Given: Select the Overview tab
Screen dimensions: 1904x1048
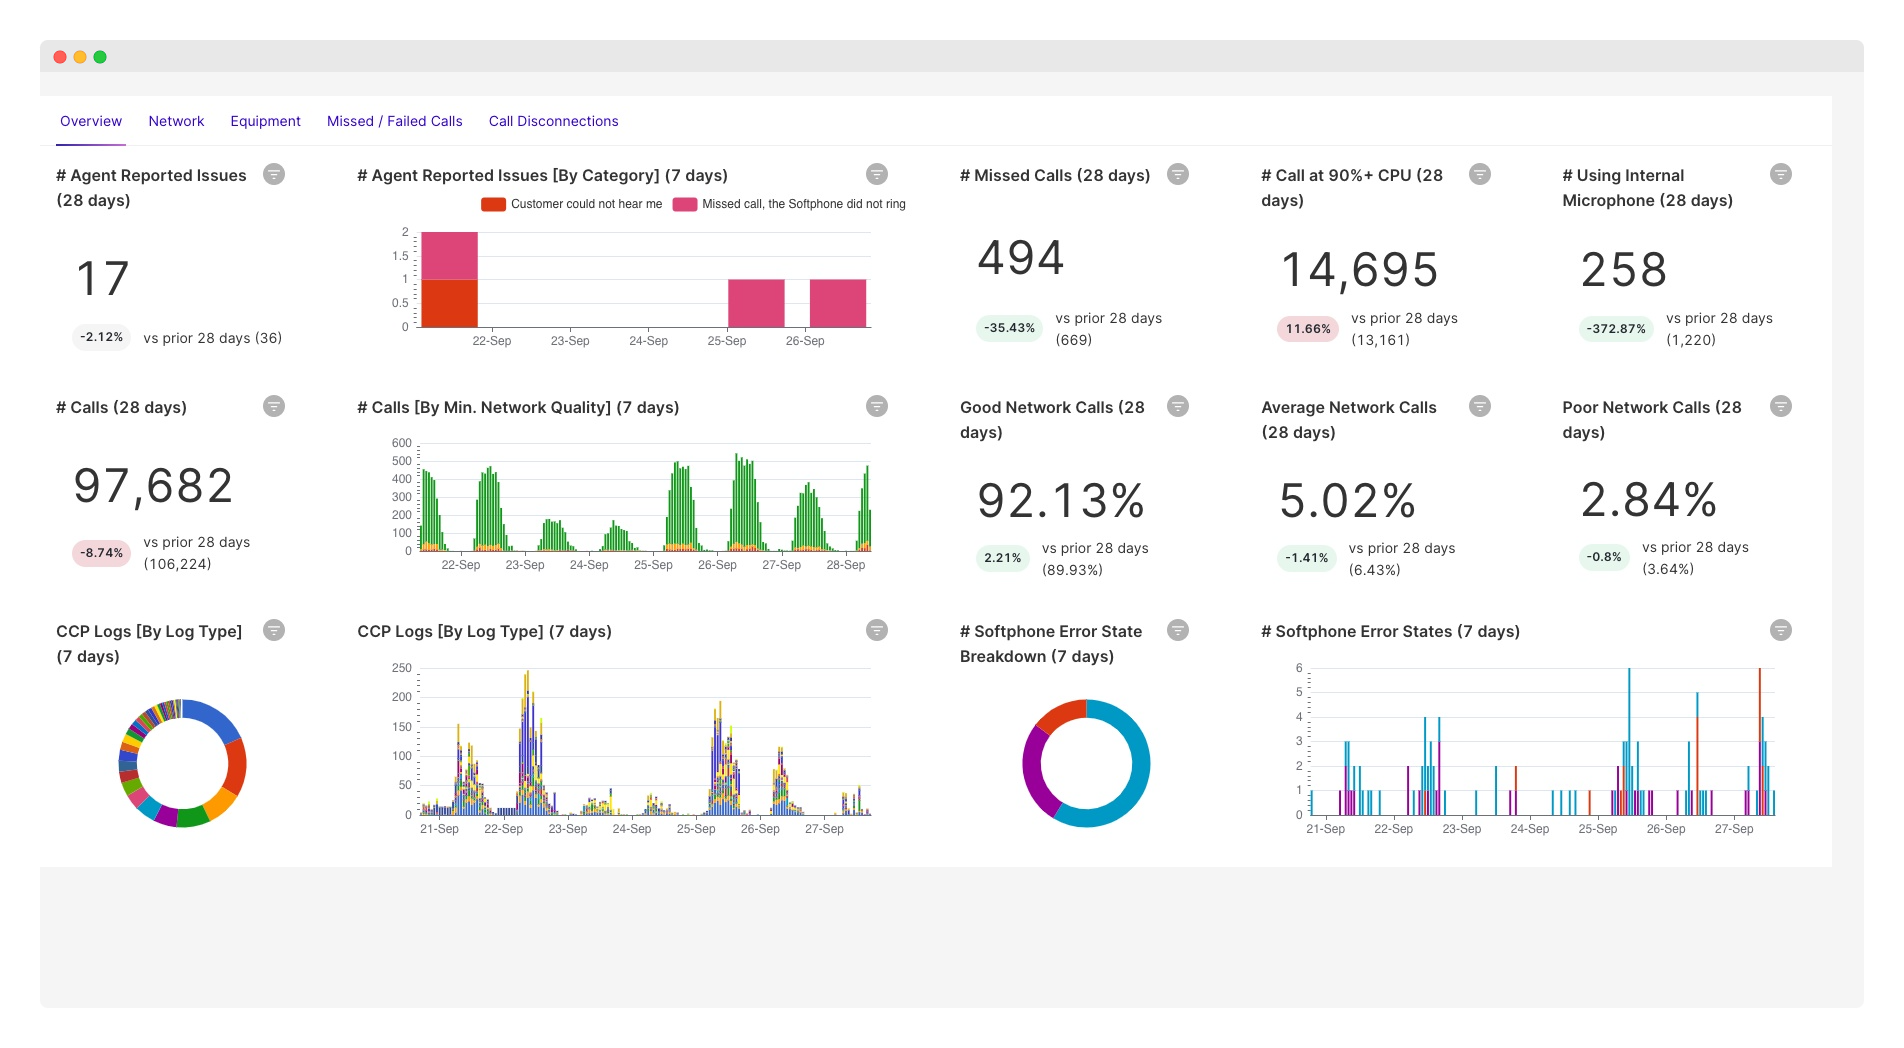Looking at the screenshot, I should (x=91, y=121).
